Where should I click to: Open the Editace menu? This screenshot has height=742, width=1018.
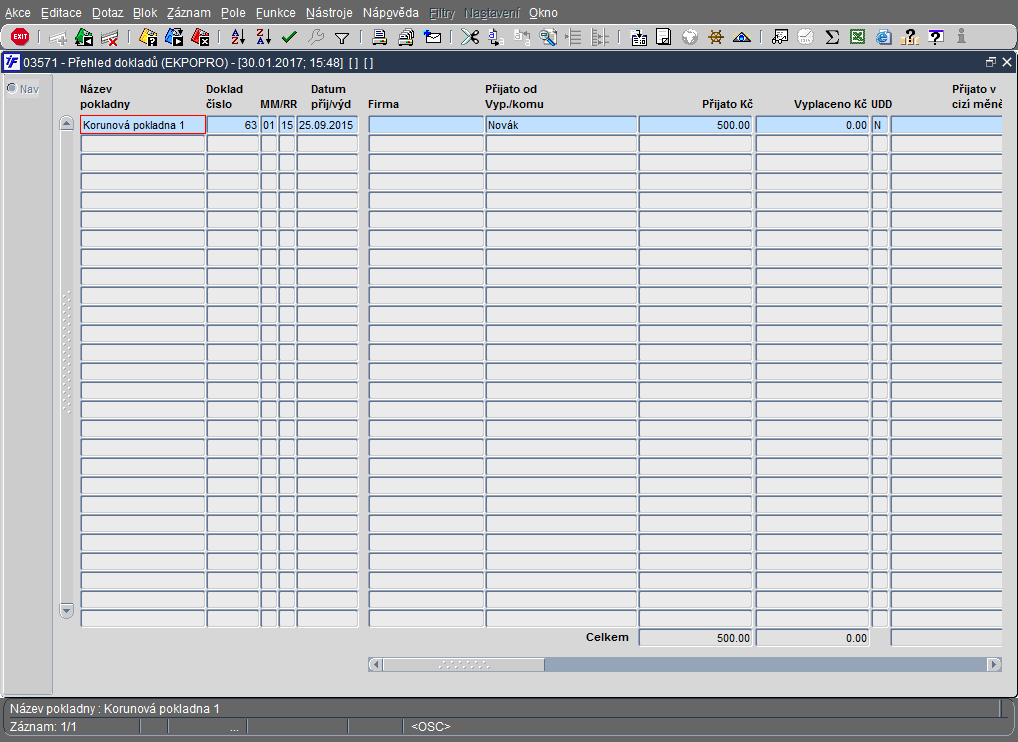tap(61, 13)
